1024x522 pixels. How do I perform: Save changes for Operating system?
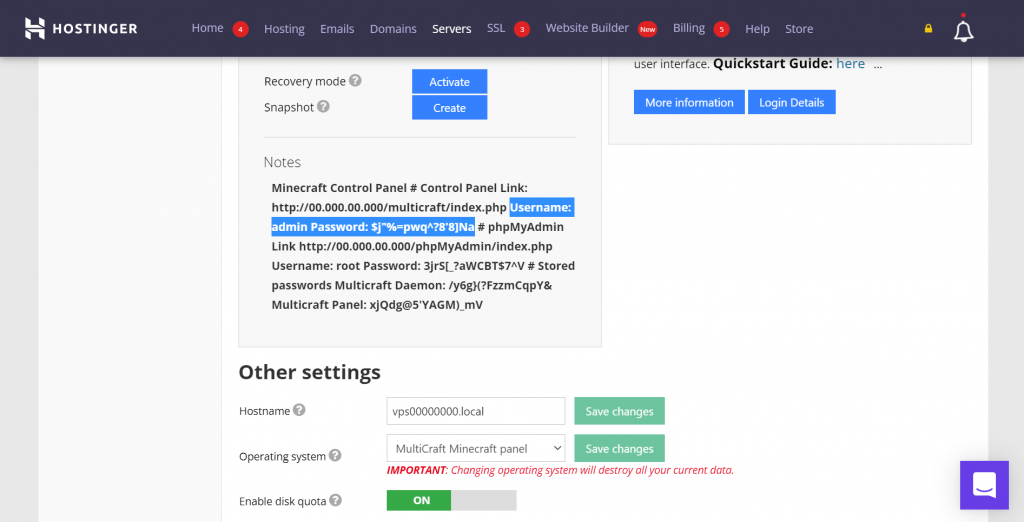coord(619,448)
